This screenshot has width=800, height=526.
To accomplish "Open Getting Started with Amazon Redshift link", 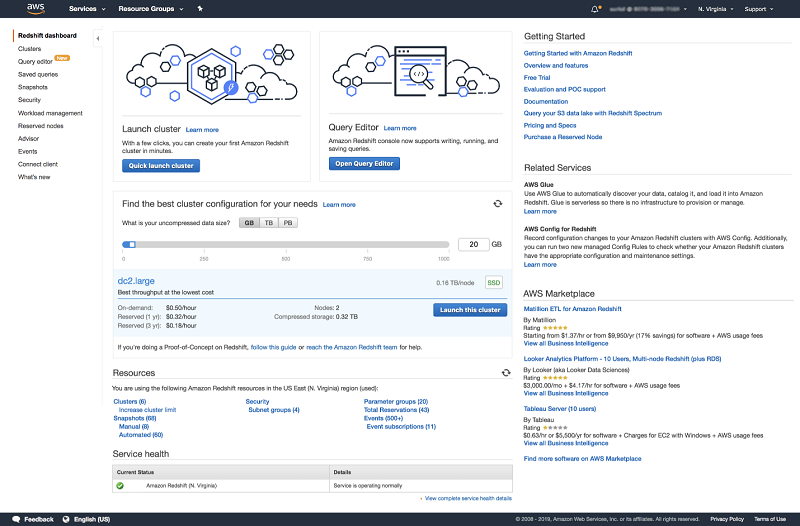I will coord(578,54).
